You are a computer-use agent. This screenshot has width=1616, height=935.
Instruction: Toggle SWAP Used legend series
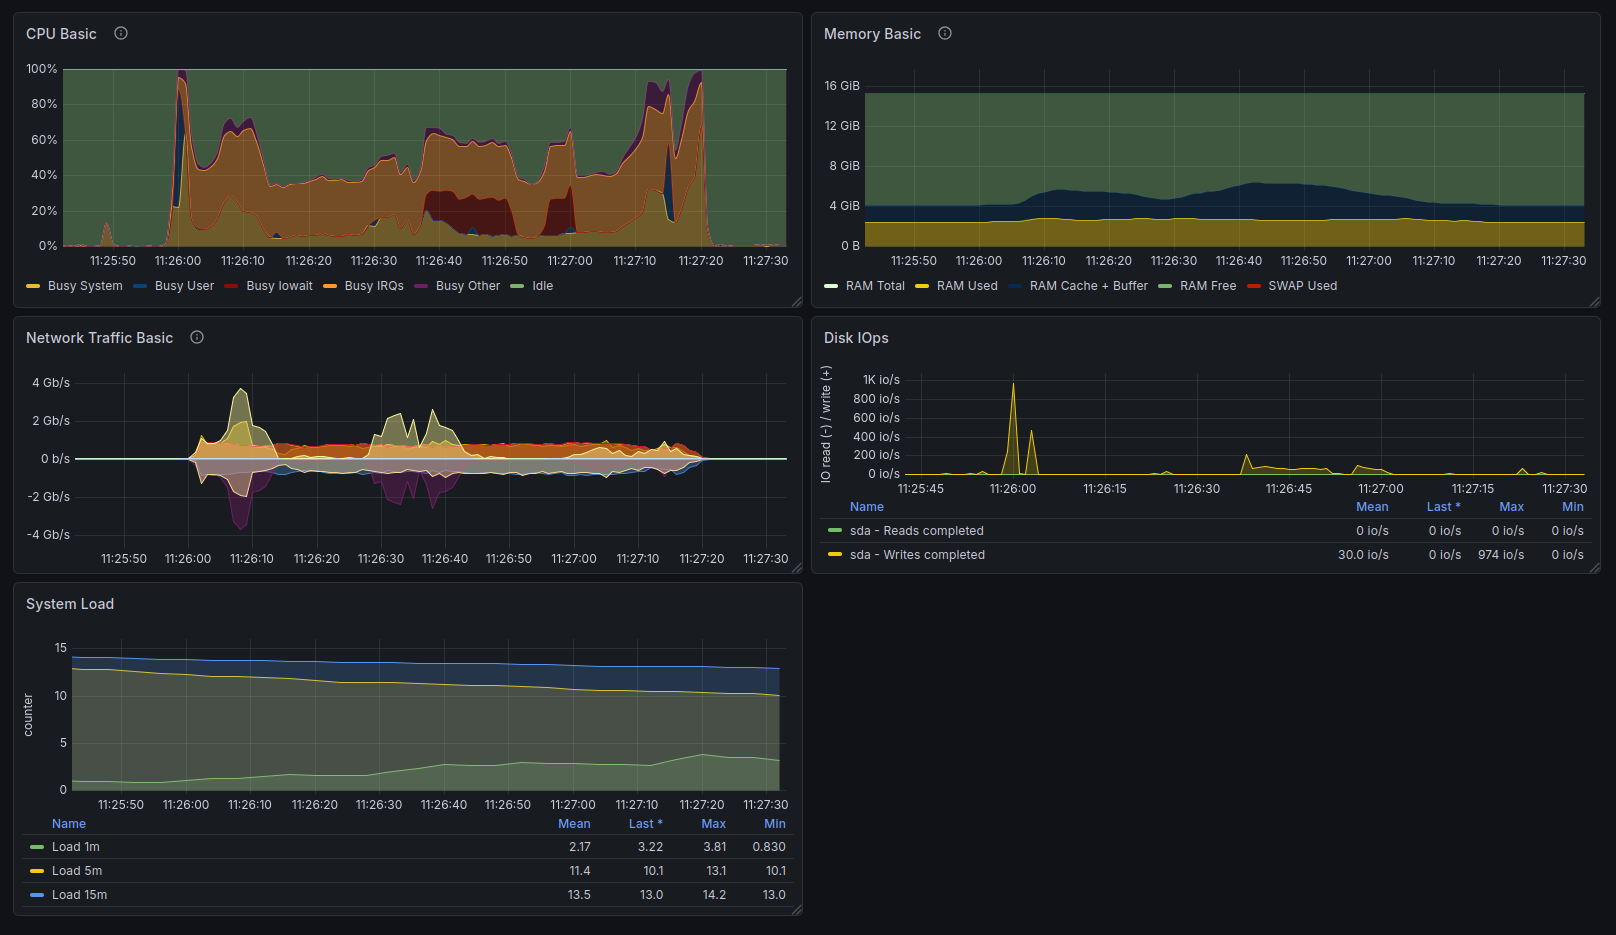click(1302, 286)
